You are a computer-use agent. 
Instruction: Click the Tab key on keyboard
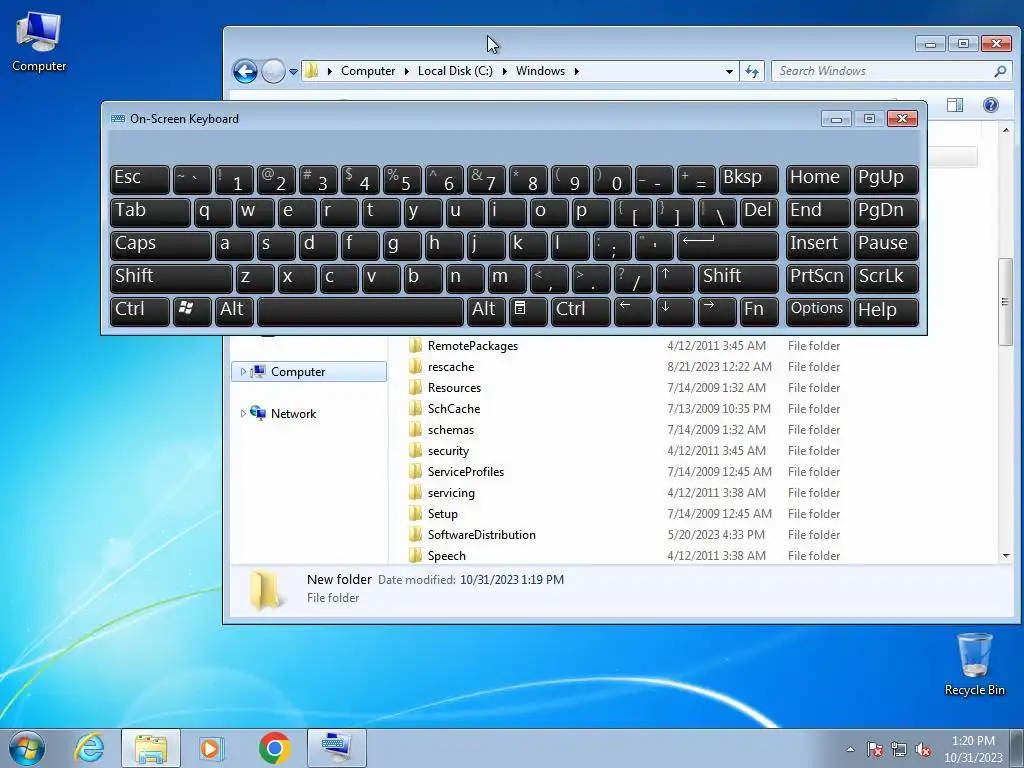[150, 213]
